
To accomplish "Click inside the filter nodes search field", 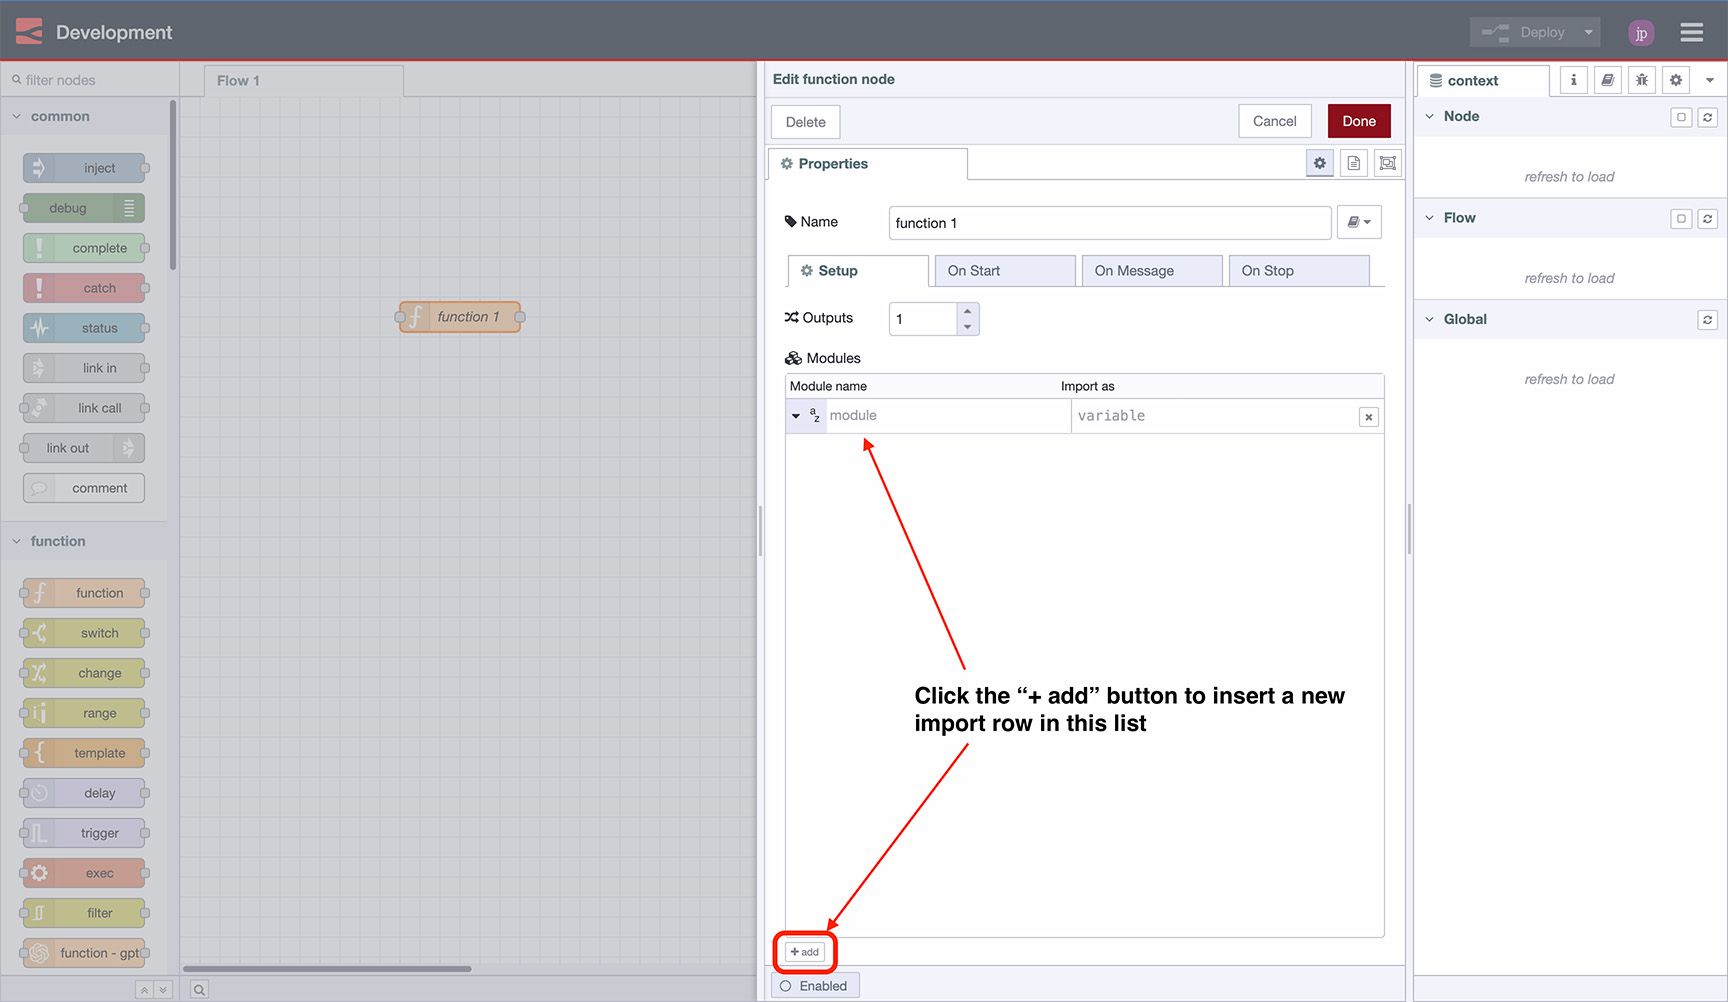I will (x=90, y=79).
